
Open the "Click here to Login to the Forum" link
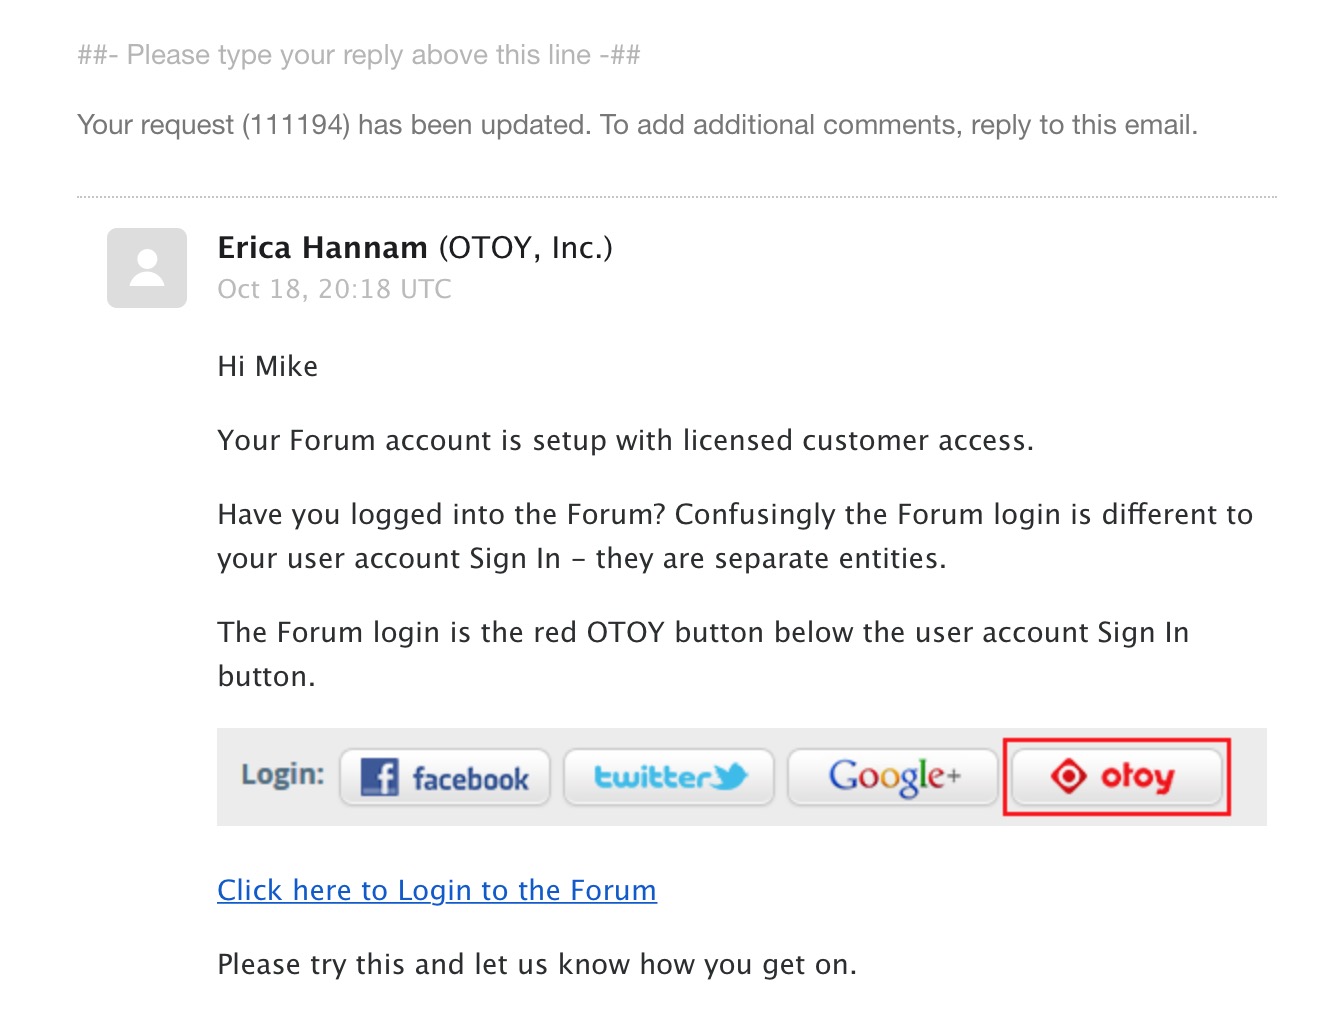point(437,890)
